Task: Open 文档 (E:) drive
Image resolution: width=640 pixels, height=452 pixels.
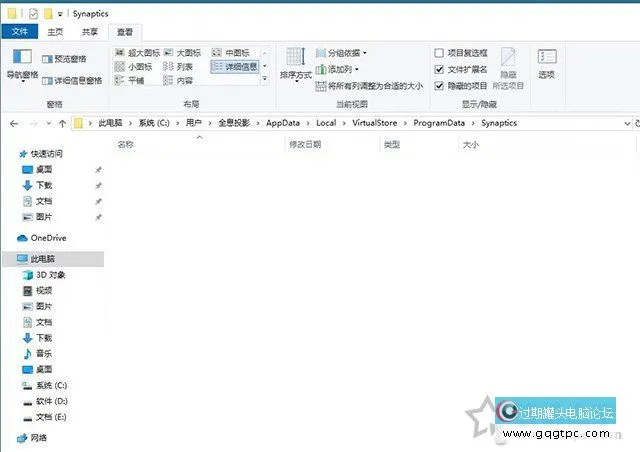Action: 44,417
